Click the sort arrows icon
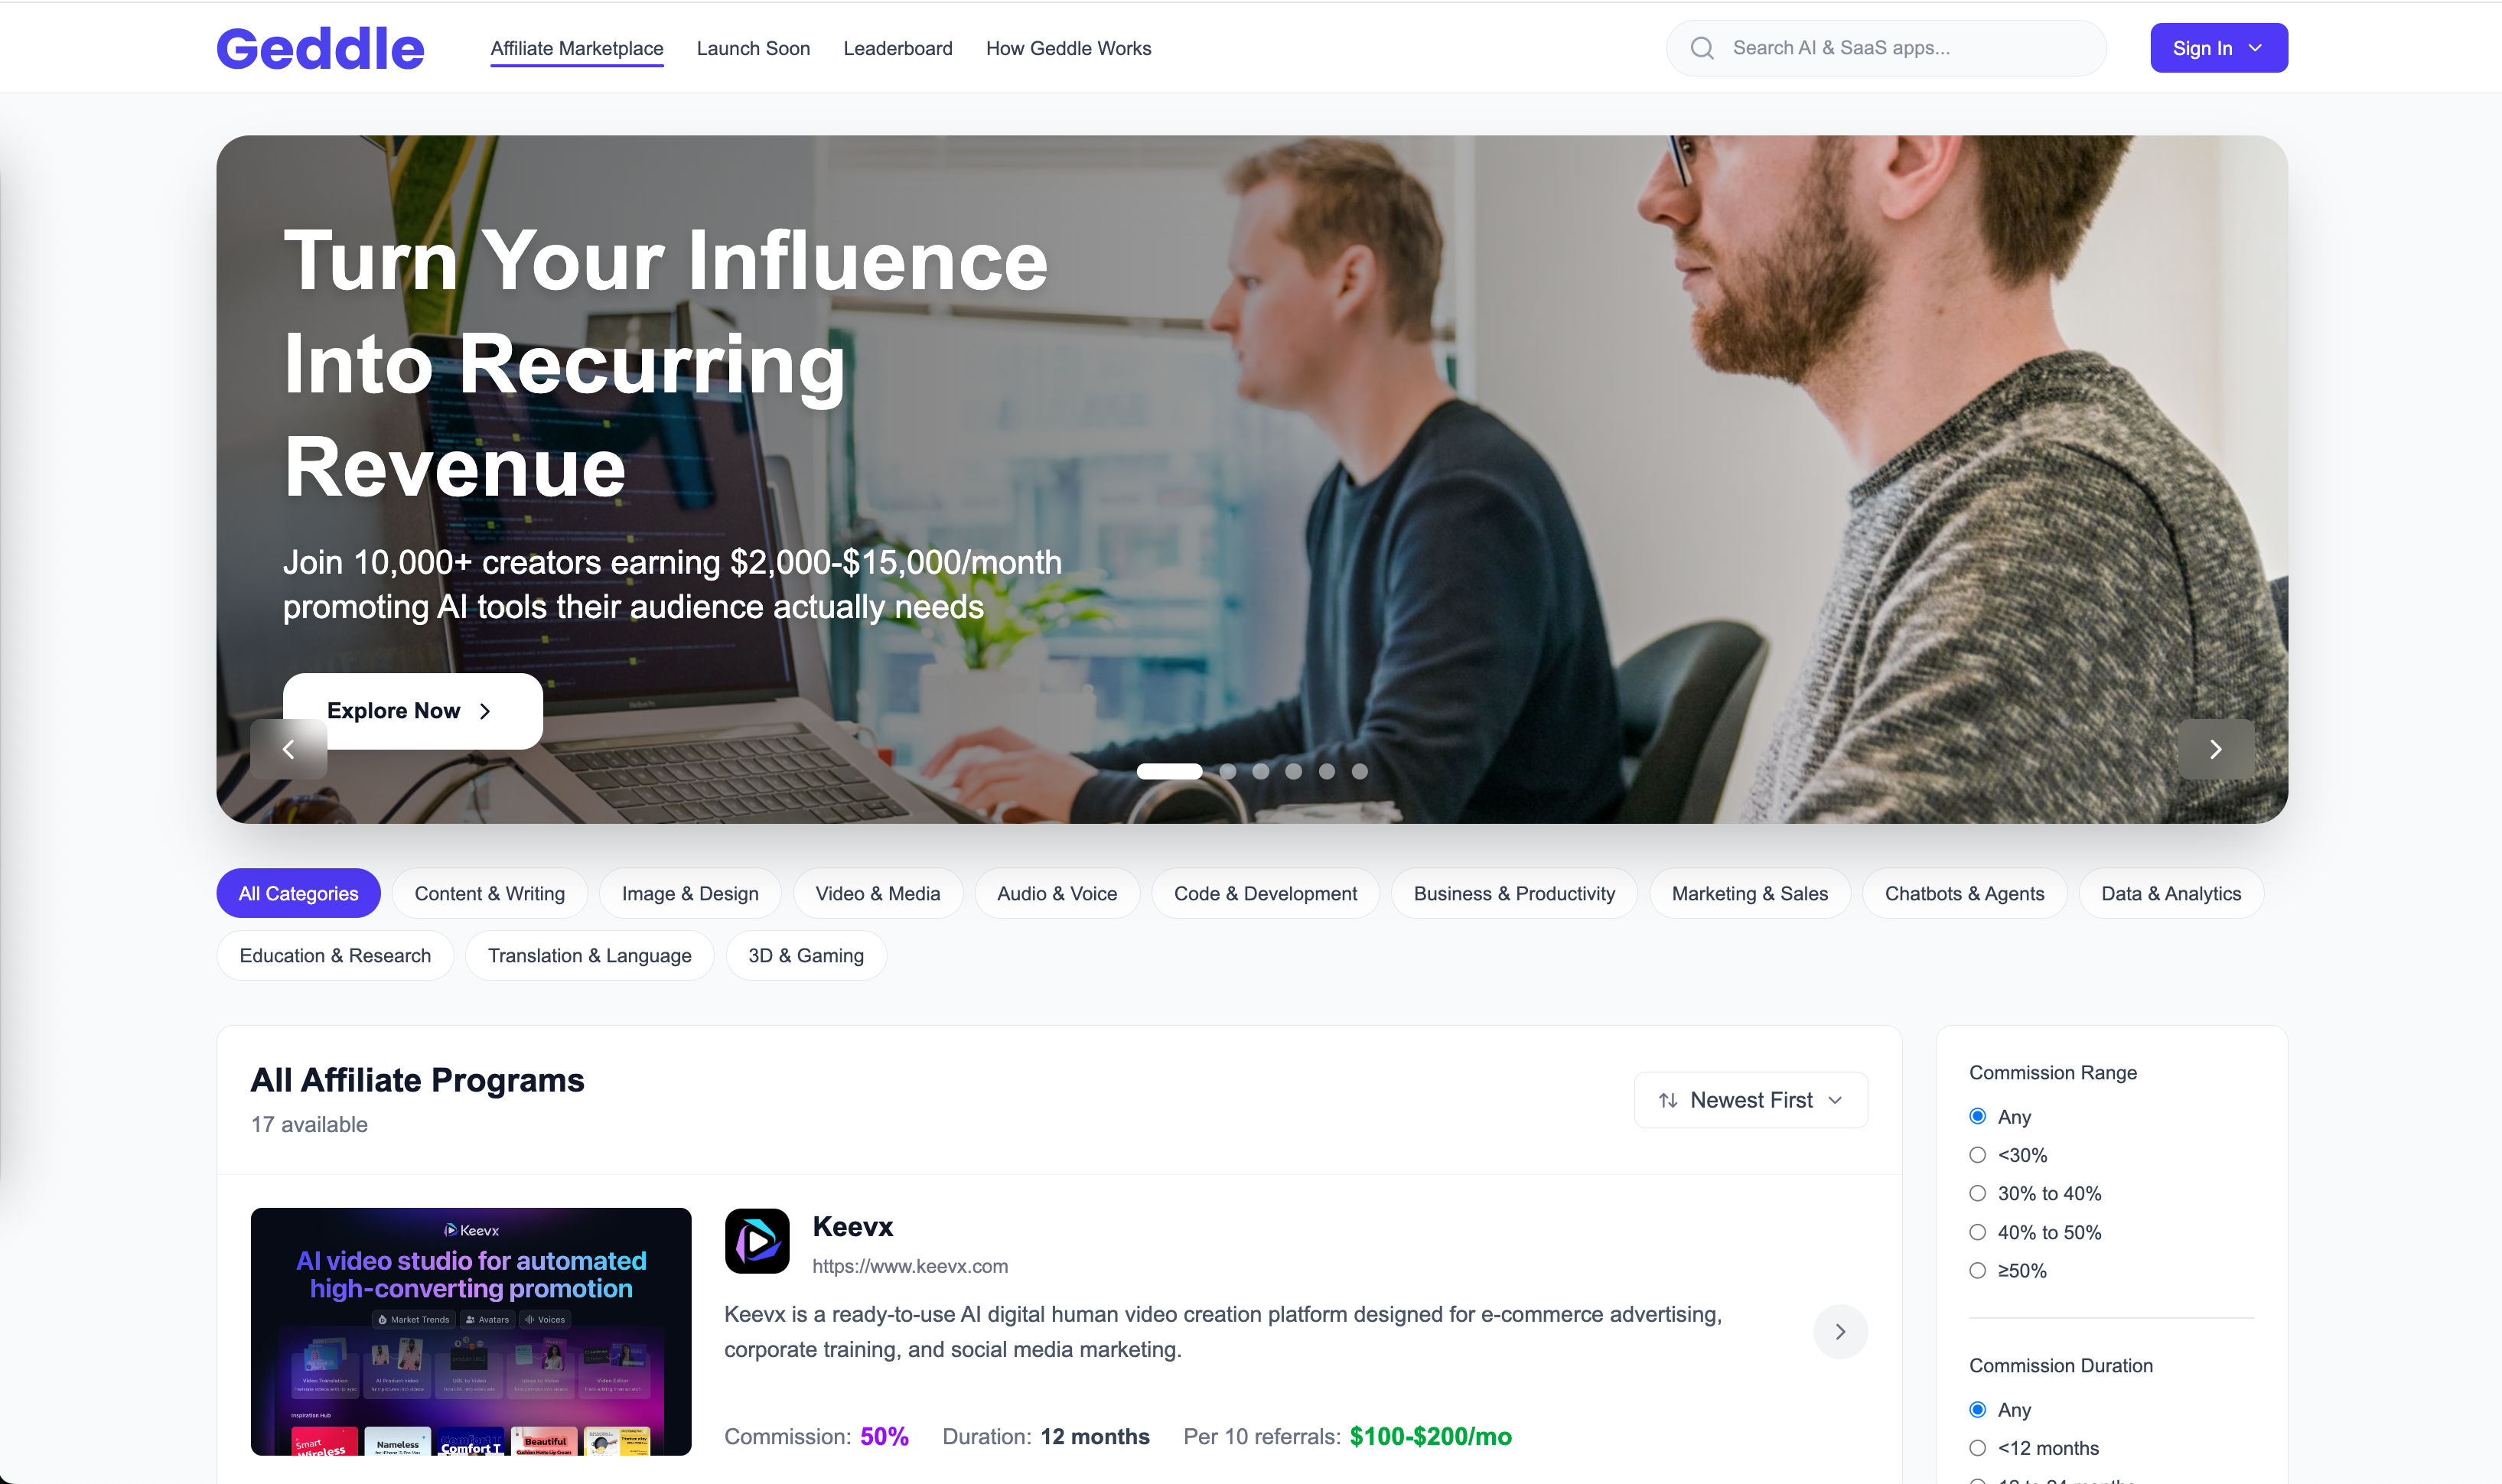The image size is (2502, 1484). click(x=1668, y=1100)
